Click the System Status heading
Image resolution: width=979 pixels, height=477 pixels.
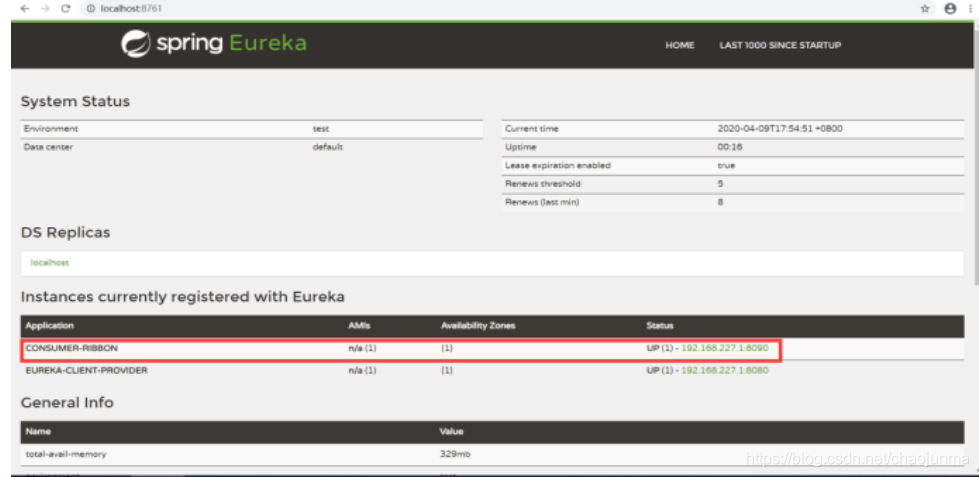[76, 102]
